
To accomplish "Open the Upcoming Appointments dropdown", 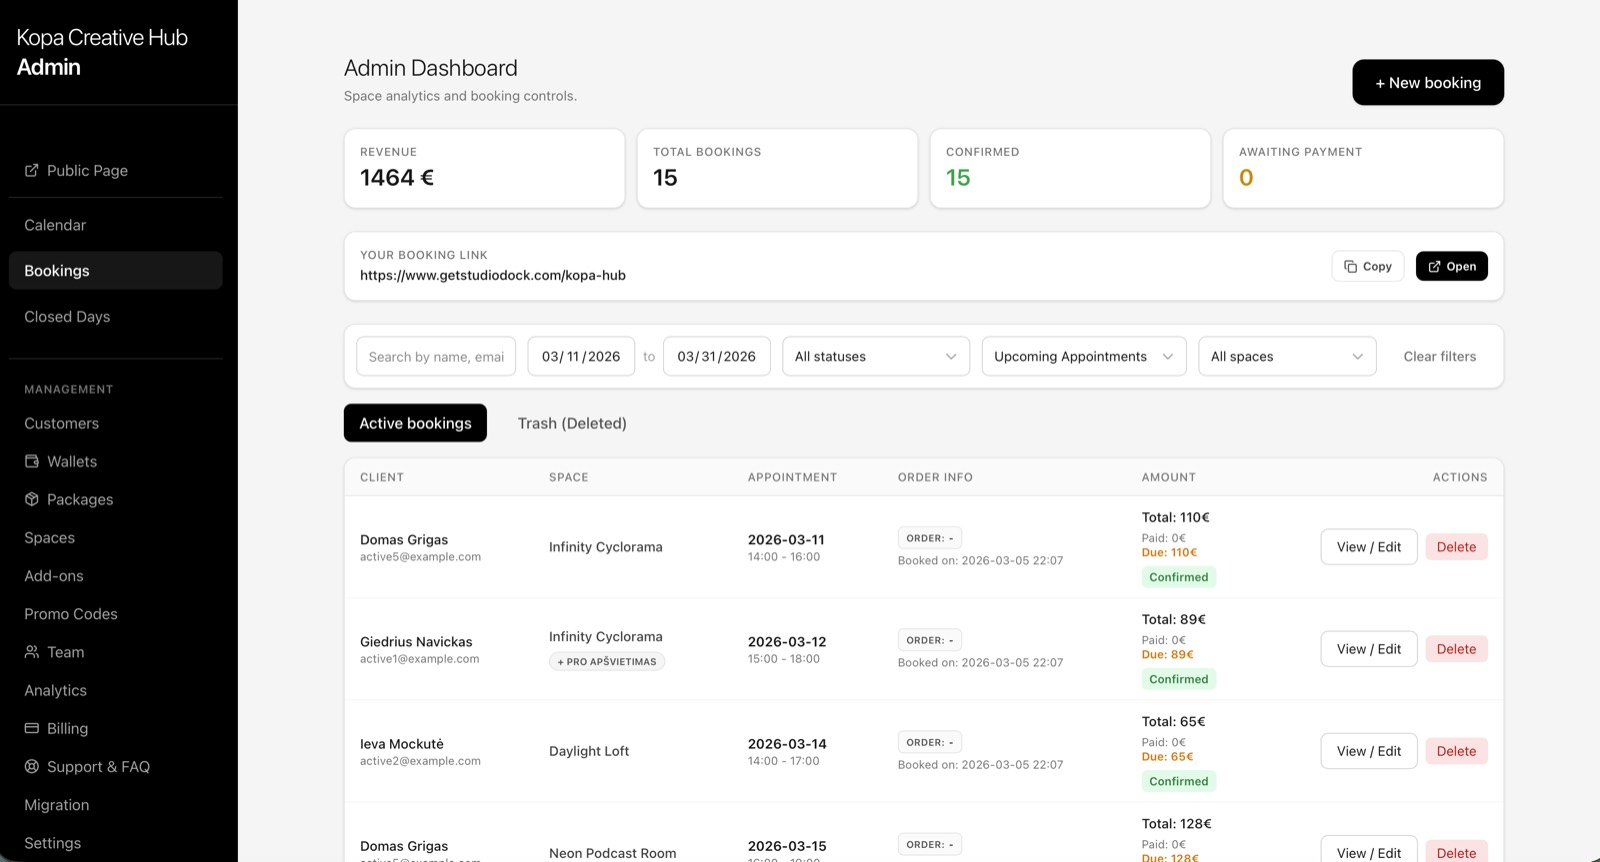I will [x=1083, y=357].
